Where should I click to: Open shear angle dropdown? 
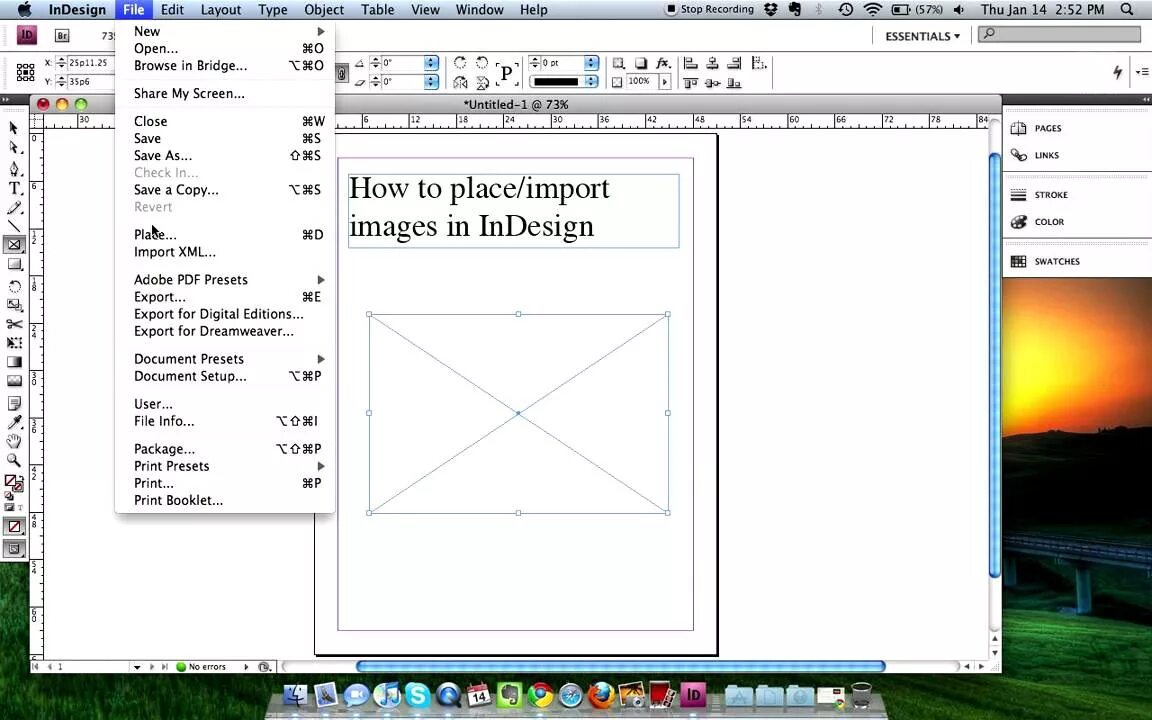[431, 82]
